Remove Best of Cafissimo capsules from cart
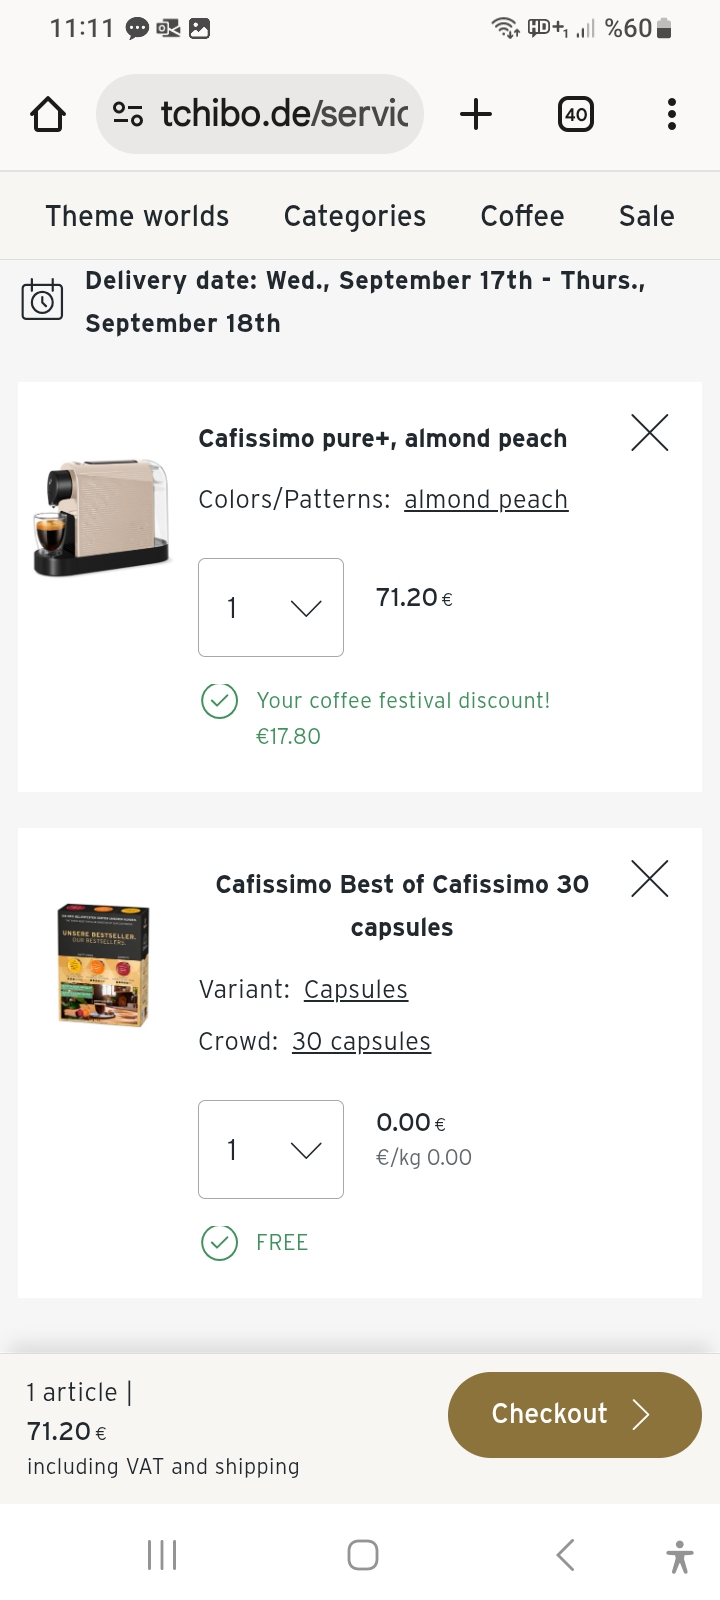 click(649, 879)
